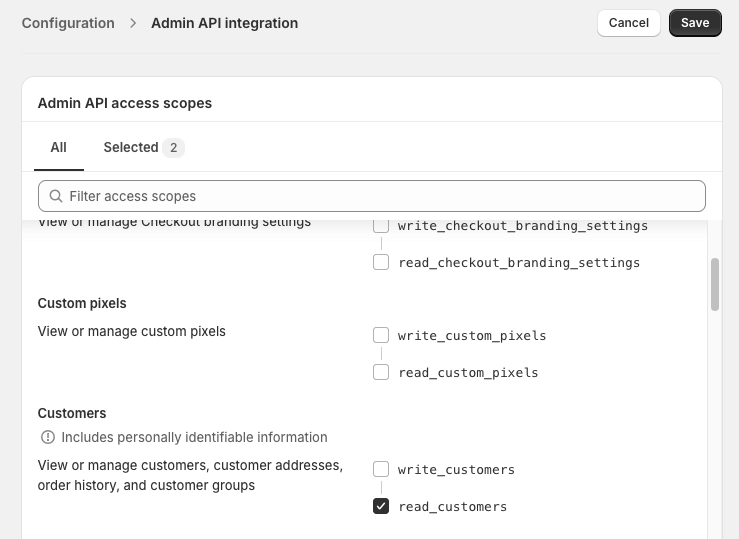739x539 pixels.
Task: Switch to the All scopes tab
Action: pos(58,147)
